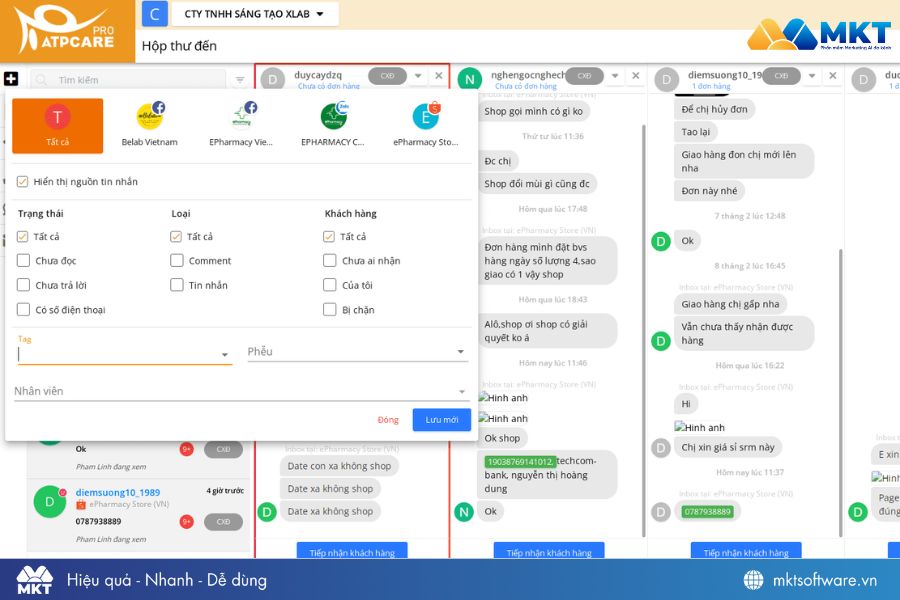Enable the Chưa trả lời filter

23,285
